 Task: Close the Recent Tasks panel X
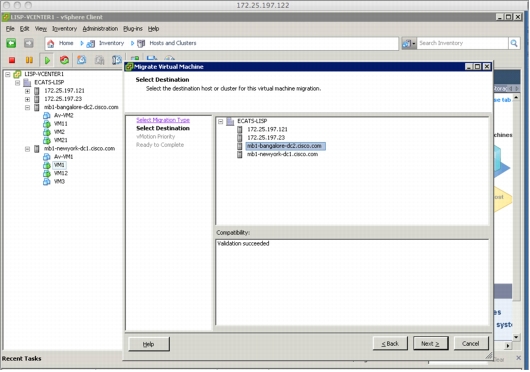click(519, 358)
